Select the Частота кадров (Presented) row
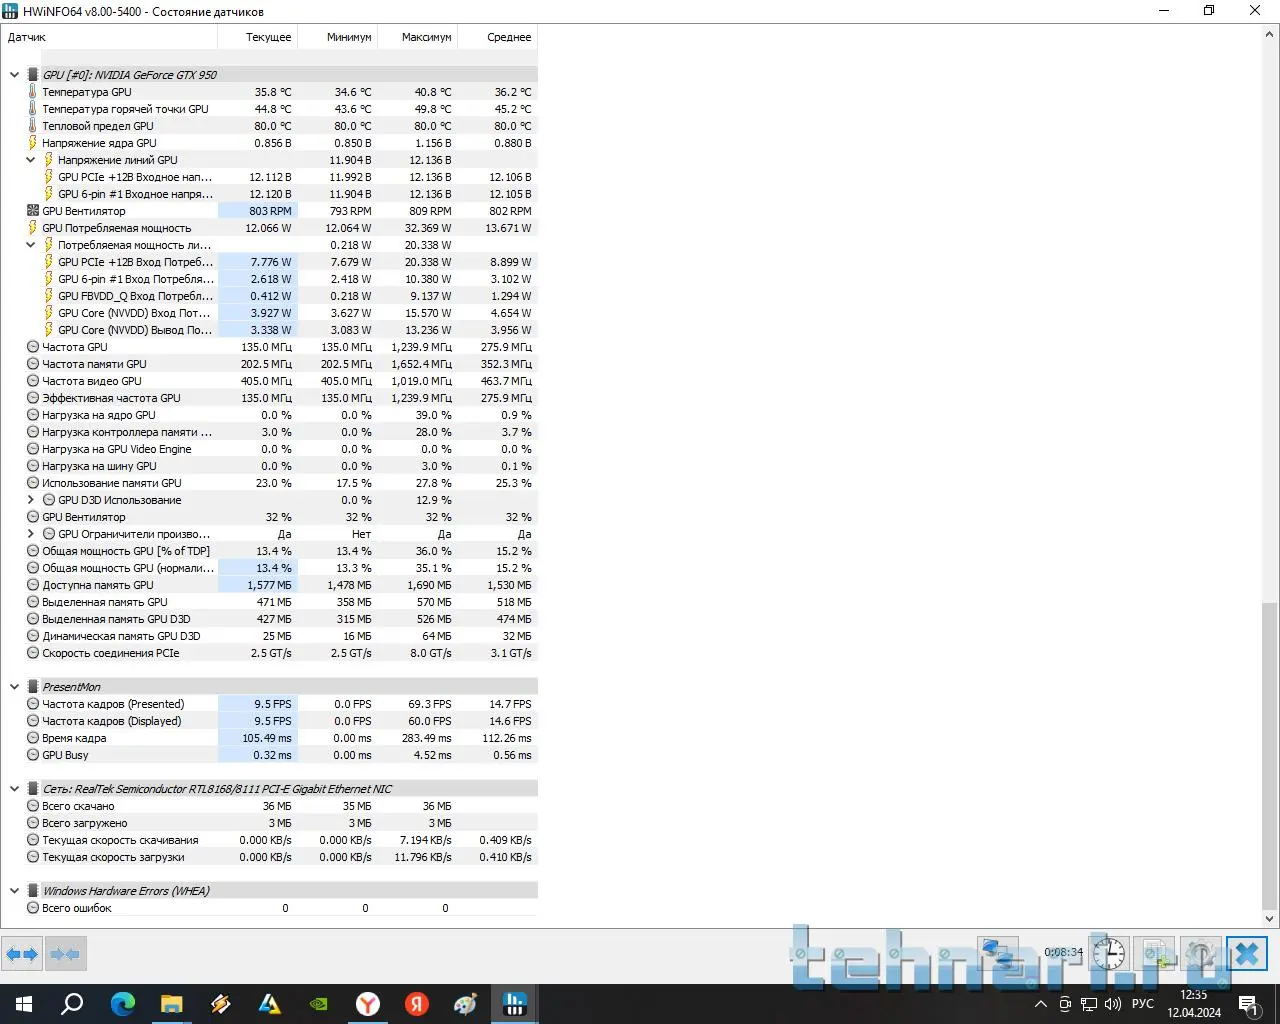The width and height of the screenshot is (1280, 1024). [281, 704]
